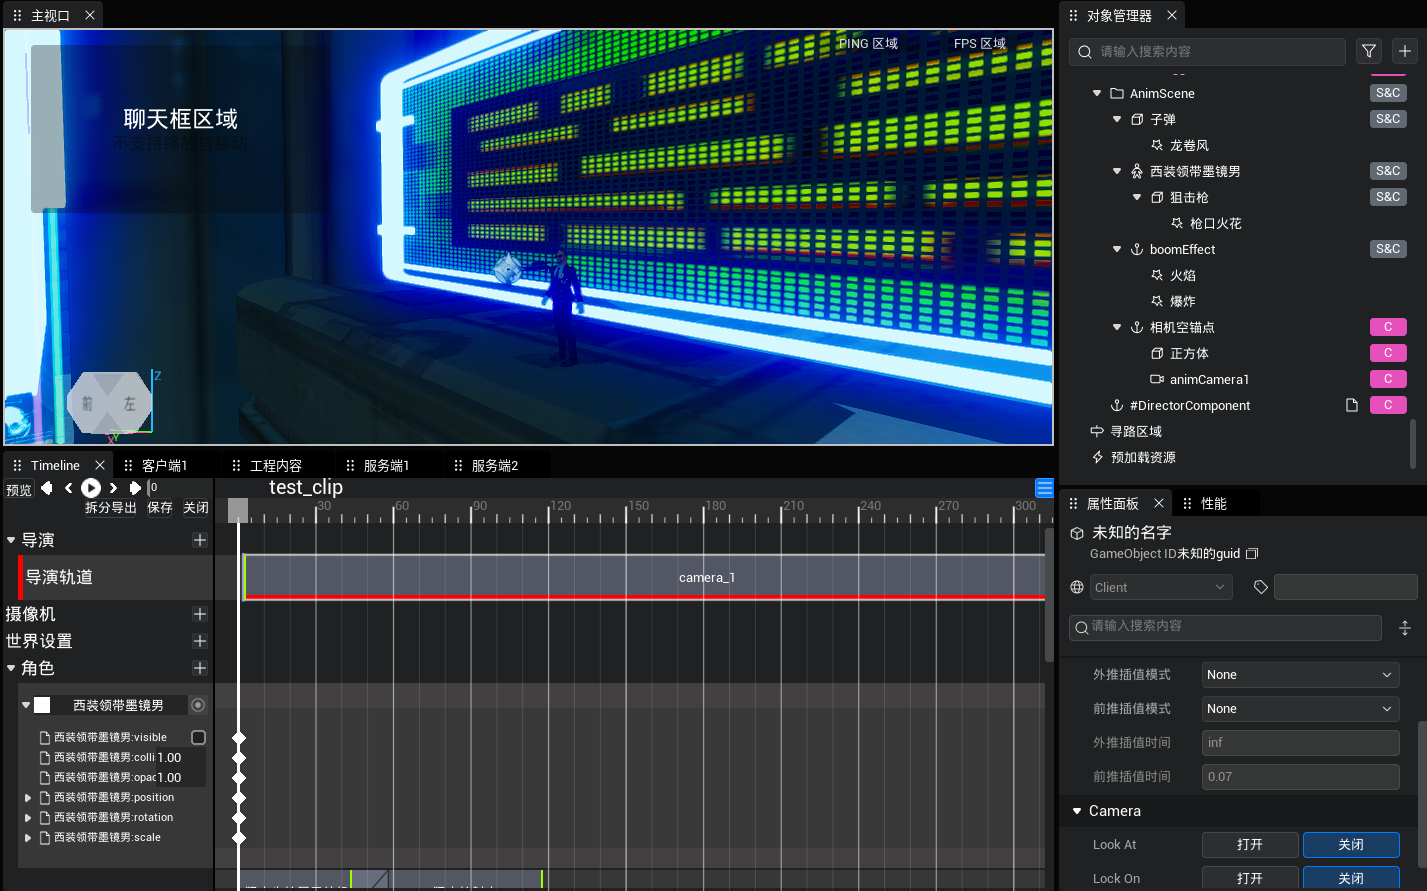Toggle white color box on 西装领带墨镜男 track
1427x891 pixels.
tap(42, 705)
